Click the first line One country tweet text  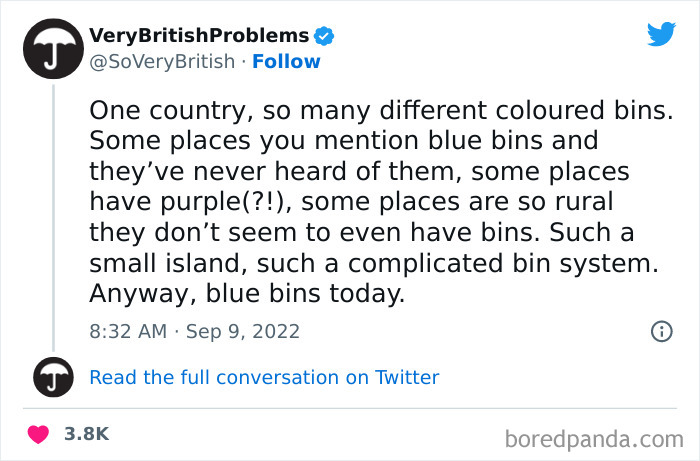(381, 111)
